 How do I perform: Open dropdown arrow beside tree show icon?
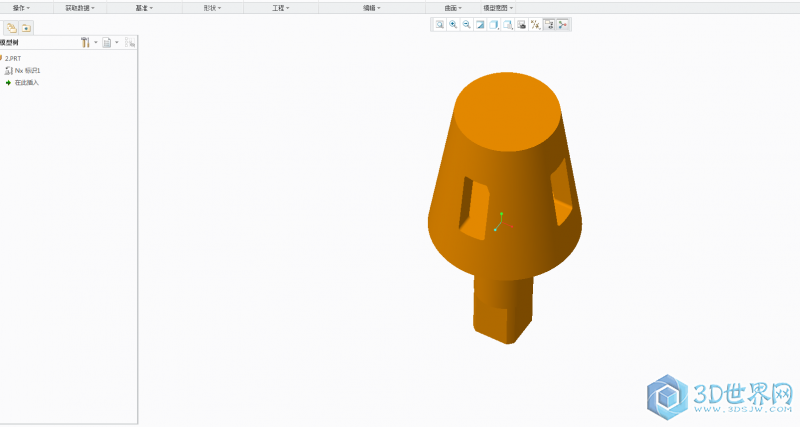pyautogui.click(x=117, y=42)
